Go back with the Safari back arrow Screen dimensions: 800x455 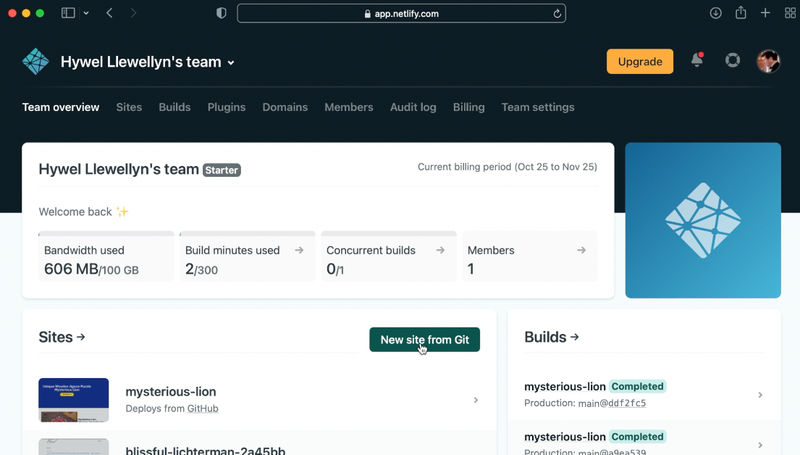(109, 13)
